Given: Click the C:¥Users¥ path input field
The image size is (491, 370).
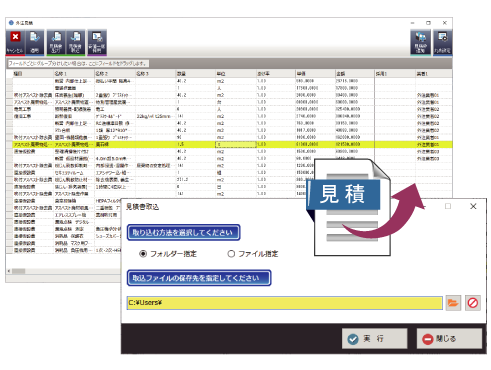Looking at the screenshot, I should point(285,303).
